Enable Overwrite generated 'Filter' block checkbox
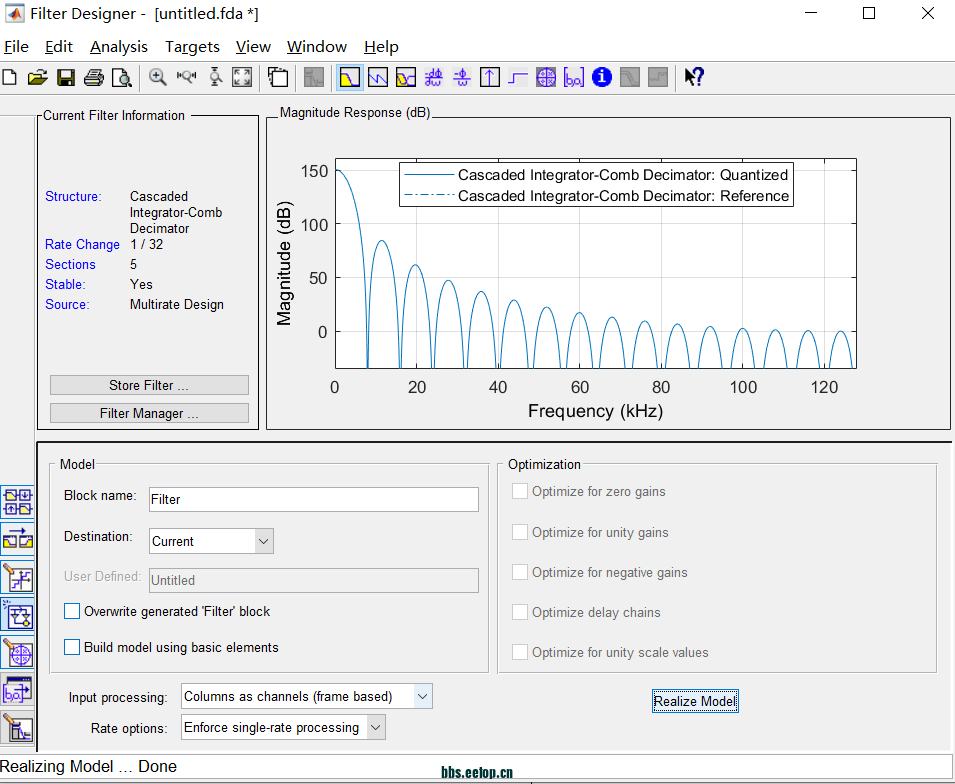 72,611
